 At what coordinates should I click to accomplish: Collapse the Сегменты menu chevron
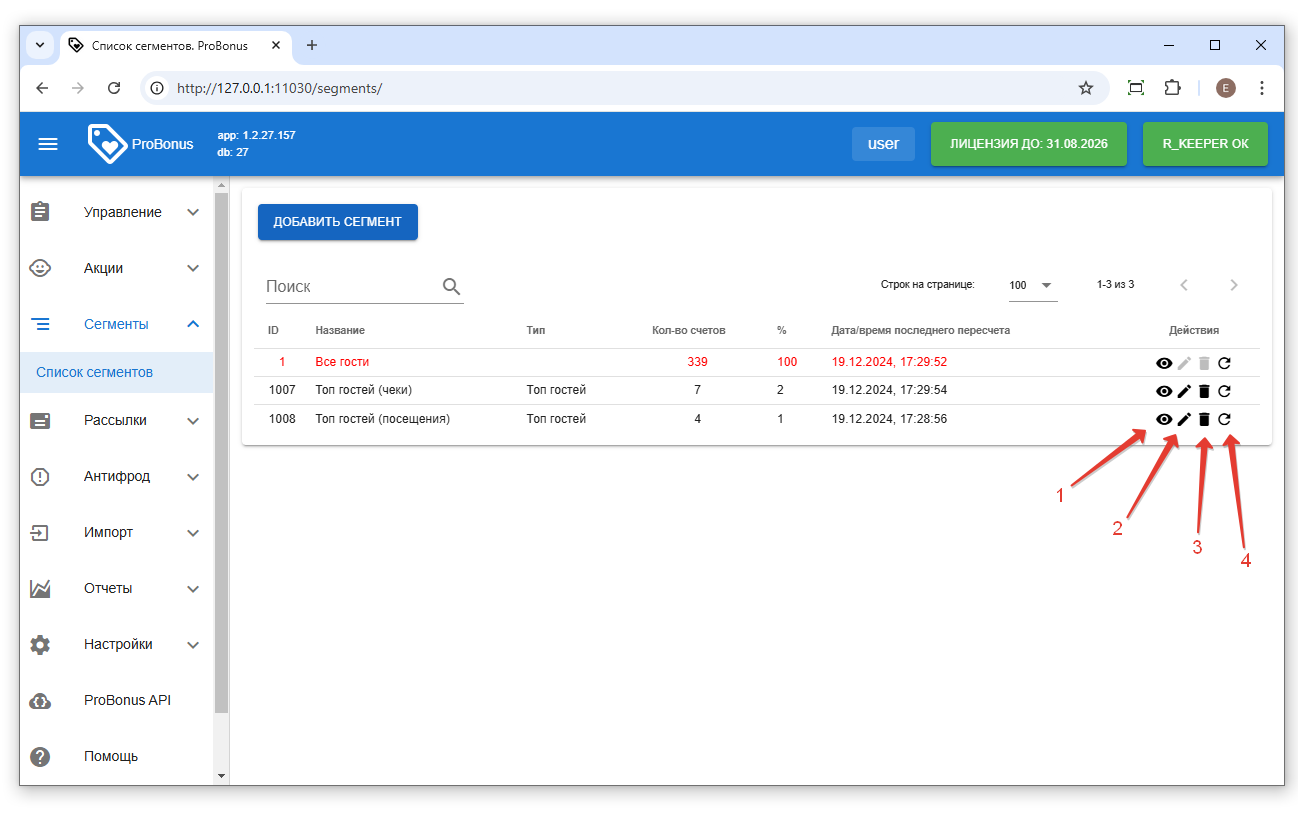click(x=194, y=324)
